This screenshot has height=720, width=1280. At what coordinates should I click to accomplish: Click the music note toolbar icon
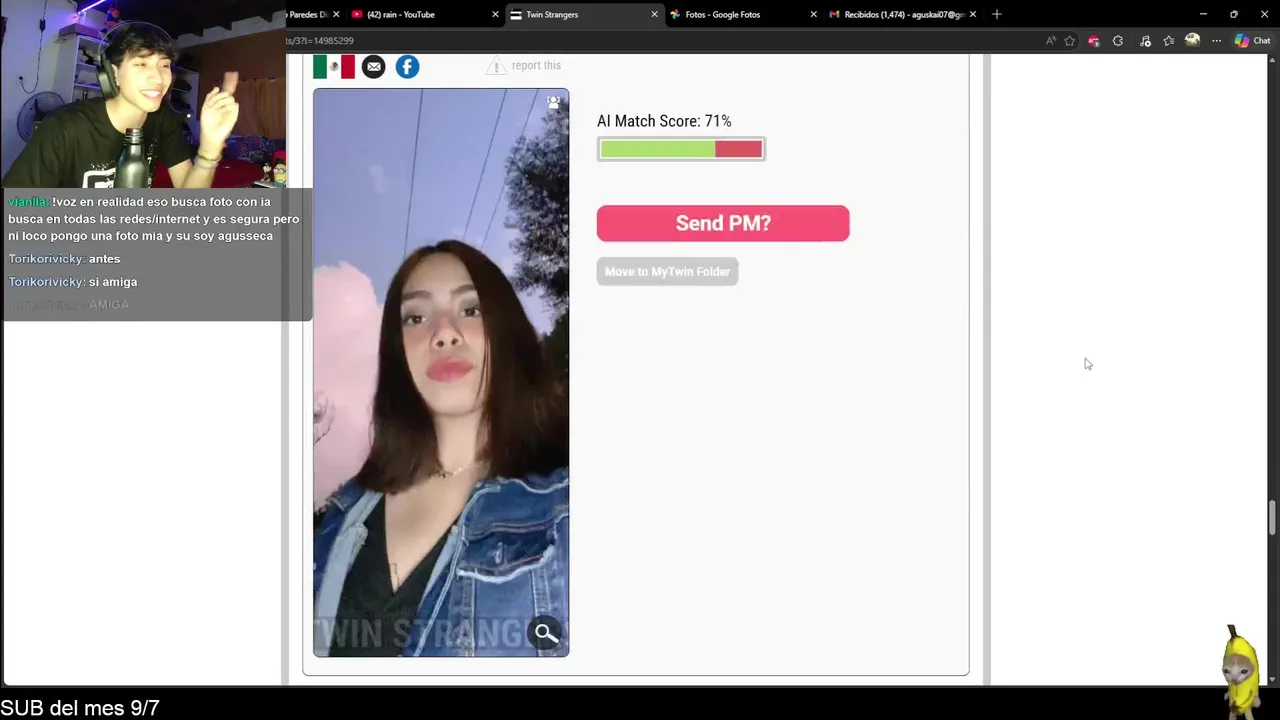click(1145, 41)
